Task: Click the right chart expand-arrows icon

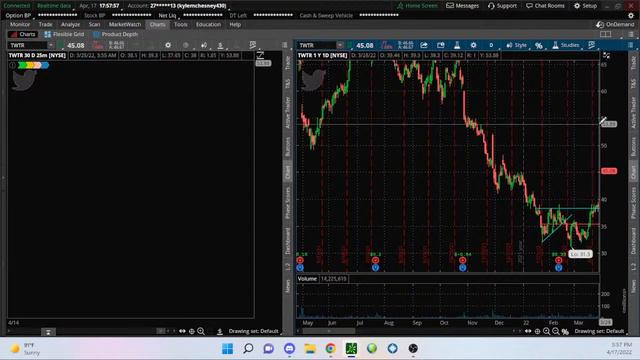Action: [606, 55]
